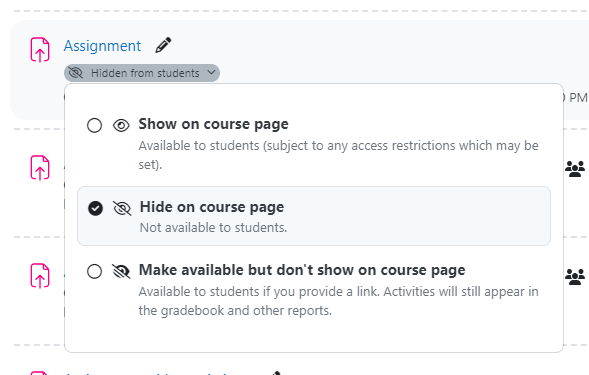The width and height of the screenshot is (589, 375).
Task: Click the pencil edit-title icon beside Assignment
Action: click(x=163, y=45)
